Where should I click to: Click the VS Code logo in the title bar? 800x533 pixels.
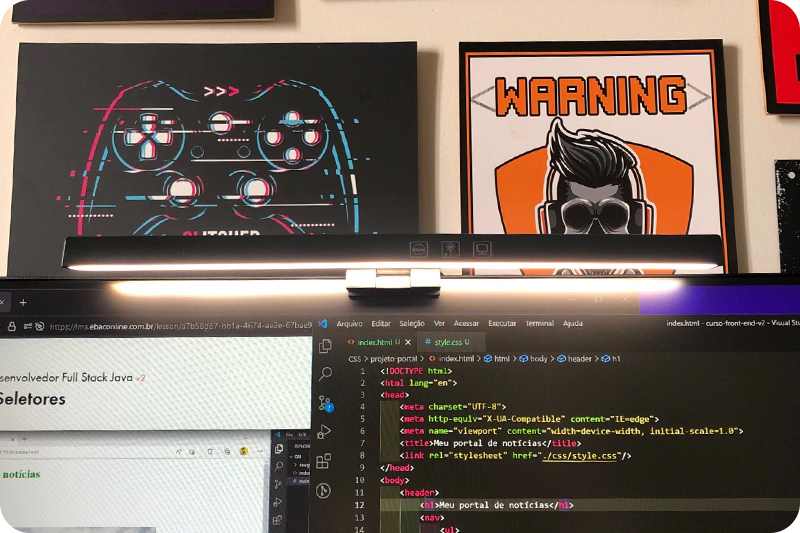[x=323, y=324]
